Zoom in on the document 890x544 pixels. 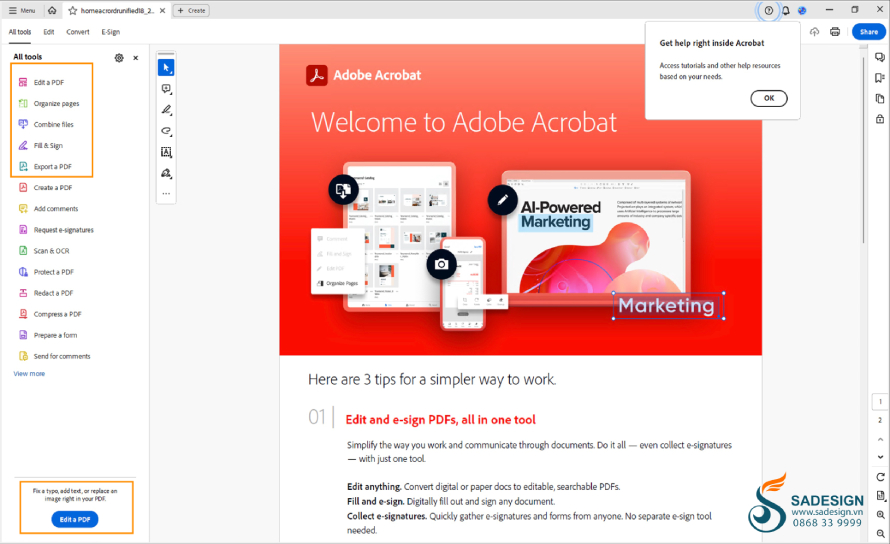coord(880,514)
